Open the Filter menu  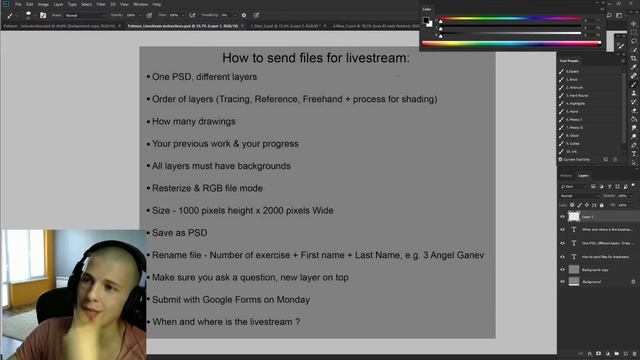tap(101, 4)
